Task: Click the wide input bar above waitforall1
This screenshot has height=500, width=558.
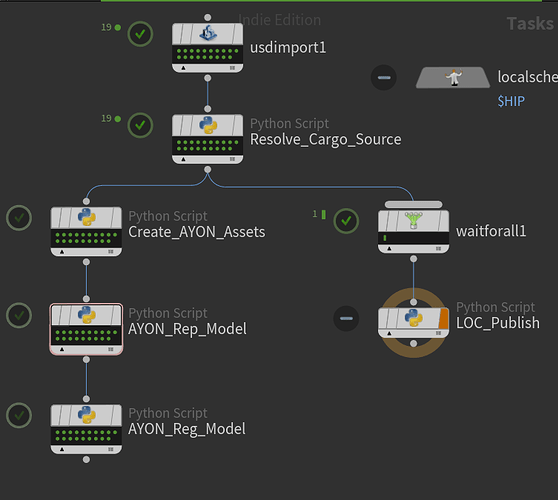Action: pyautogui.click(x=414, y=204)
